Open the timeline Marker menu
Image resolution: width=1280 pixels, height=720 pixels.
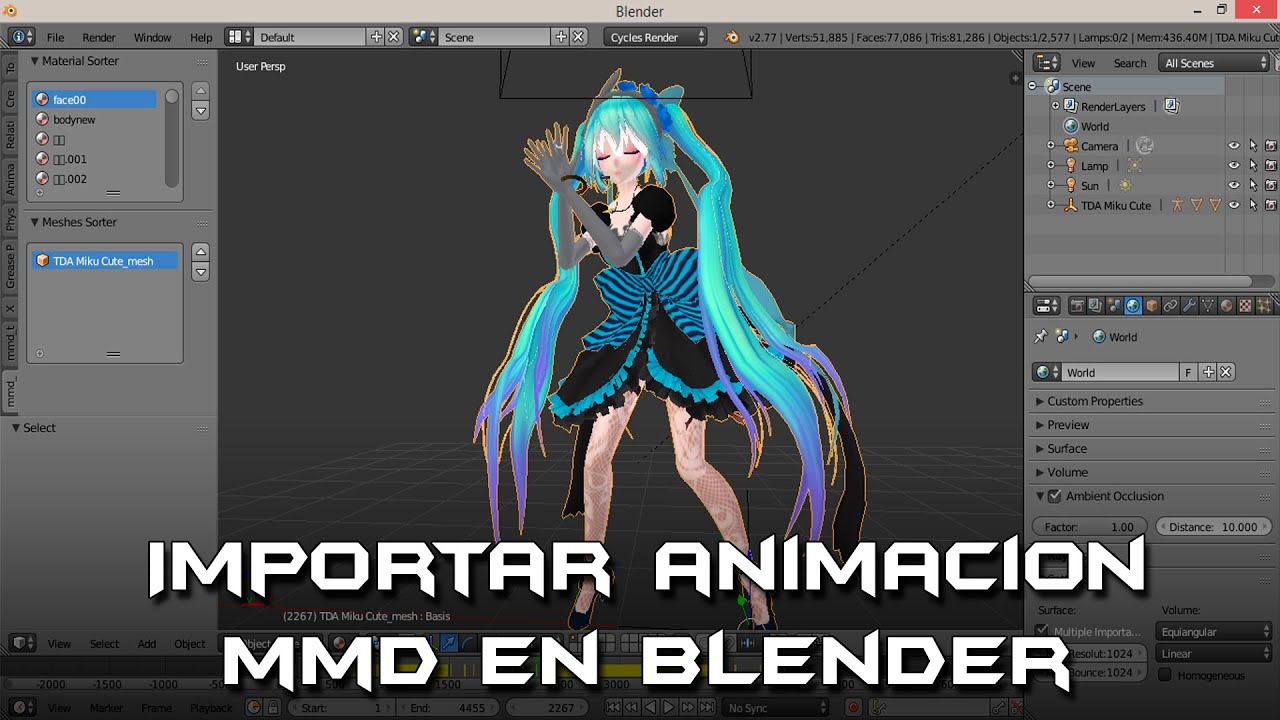tap(106, 708)
